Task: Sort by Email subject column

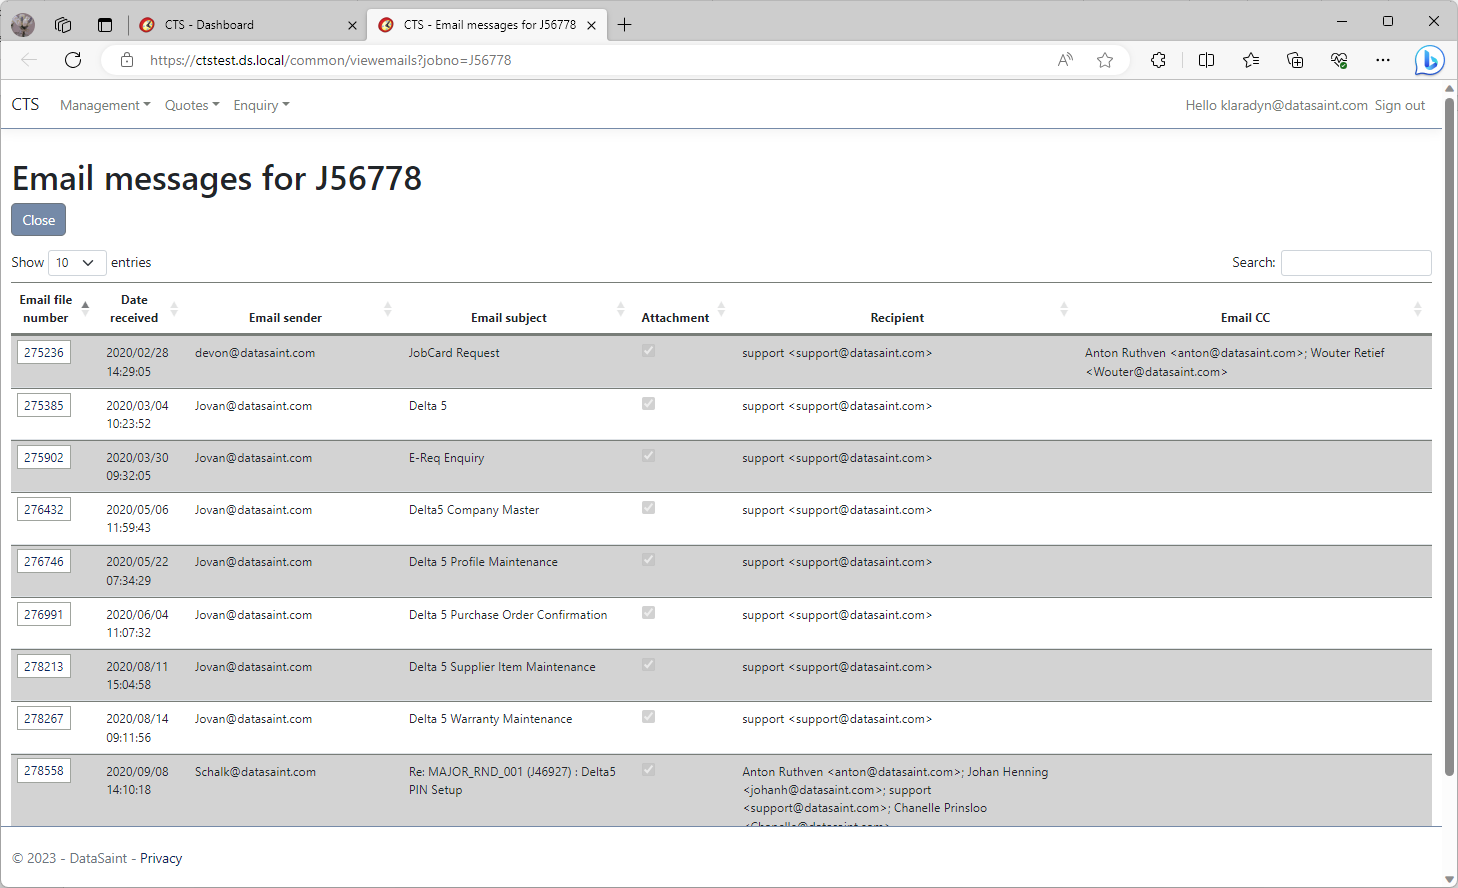Action: (514, 308)
